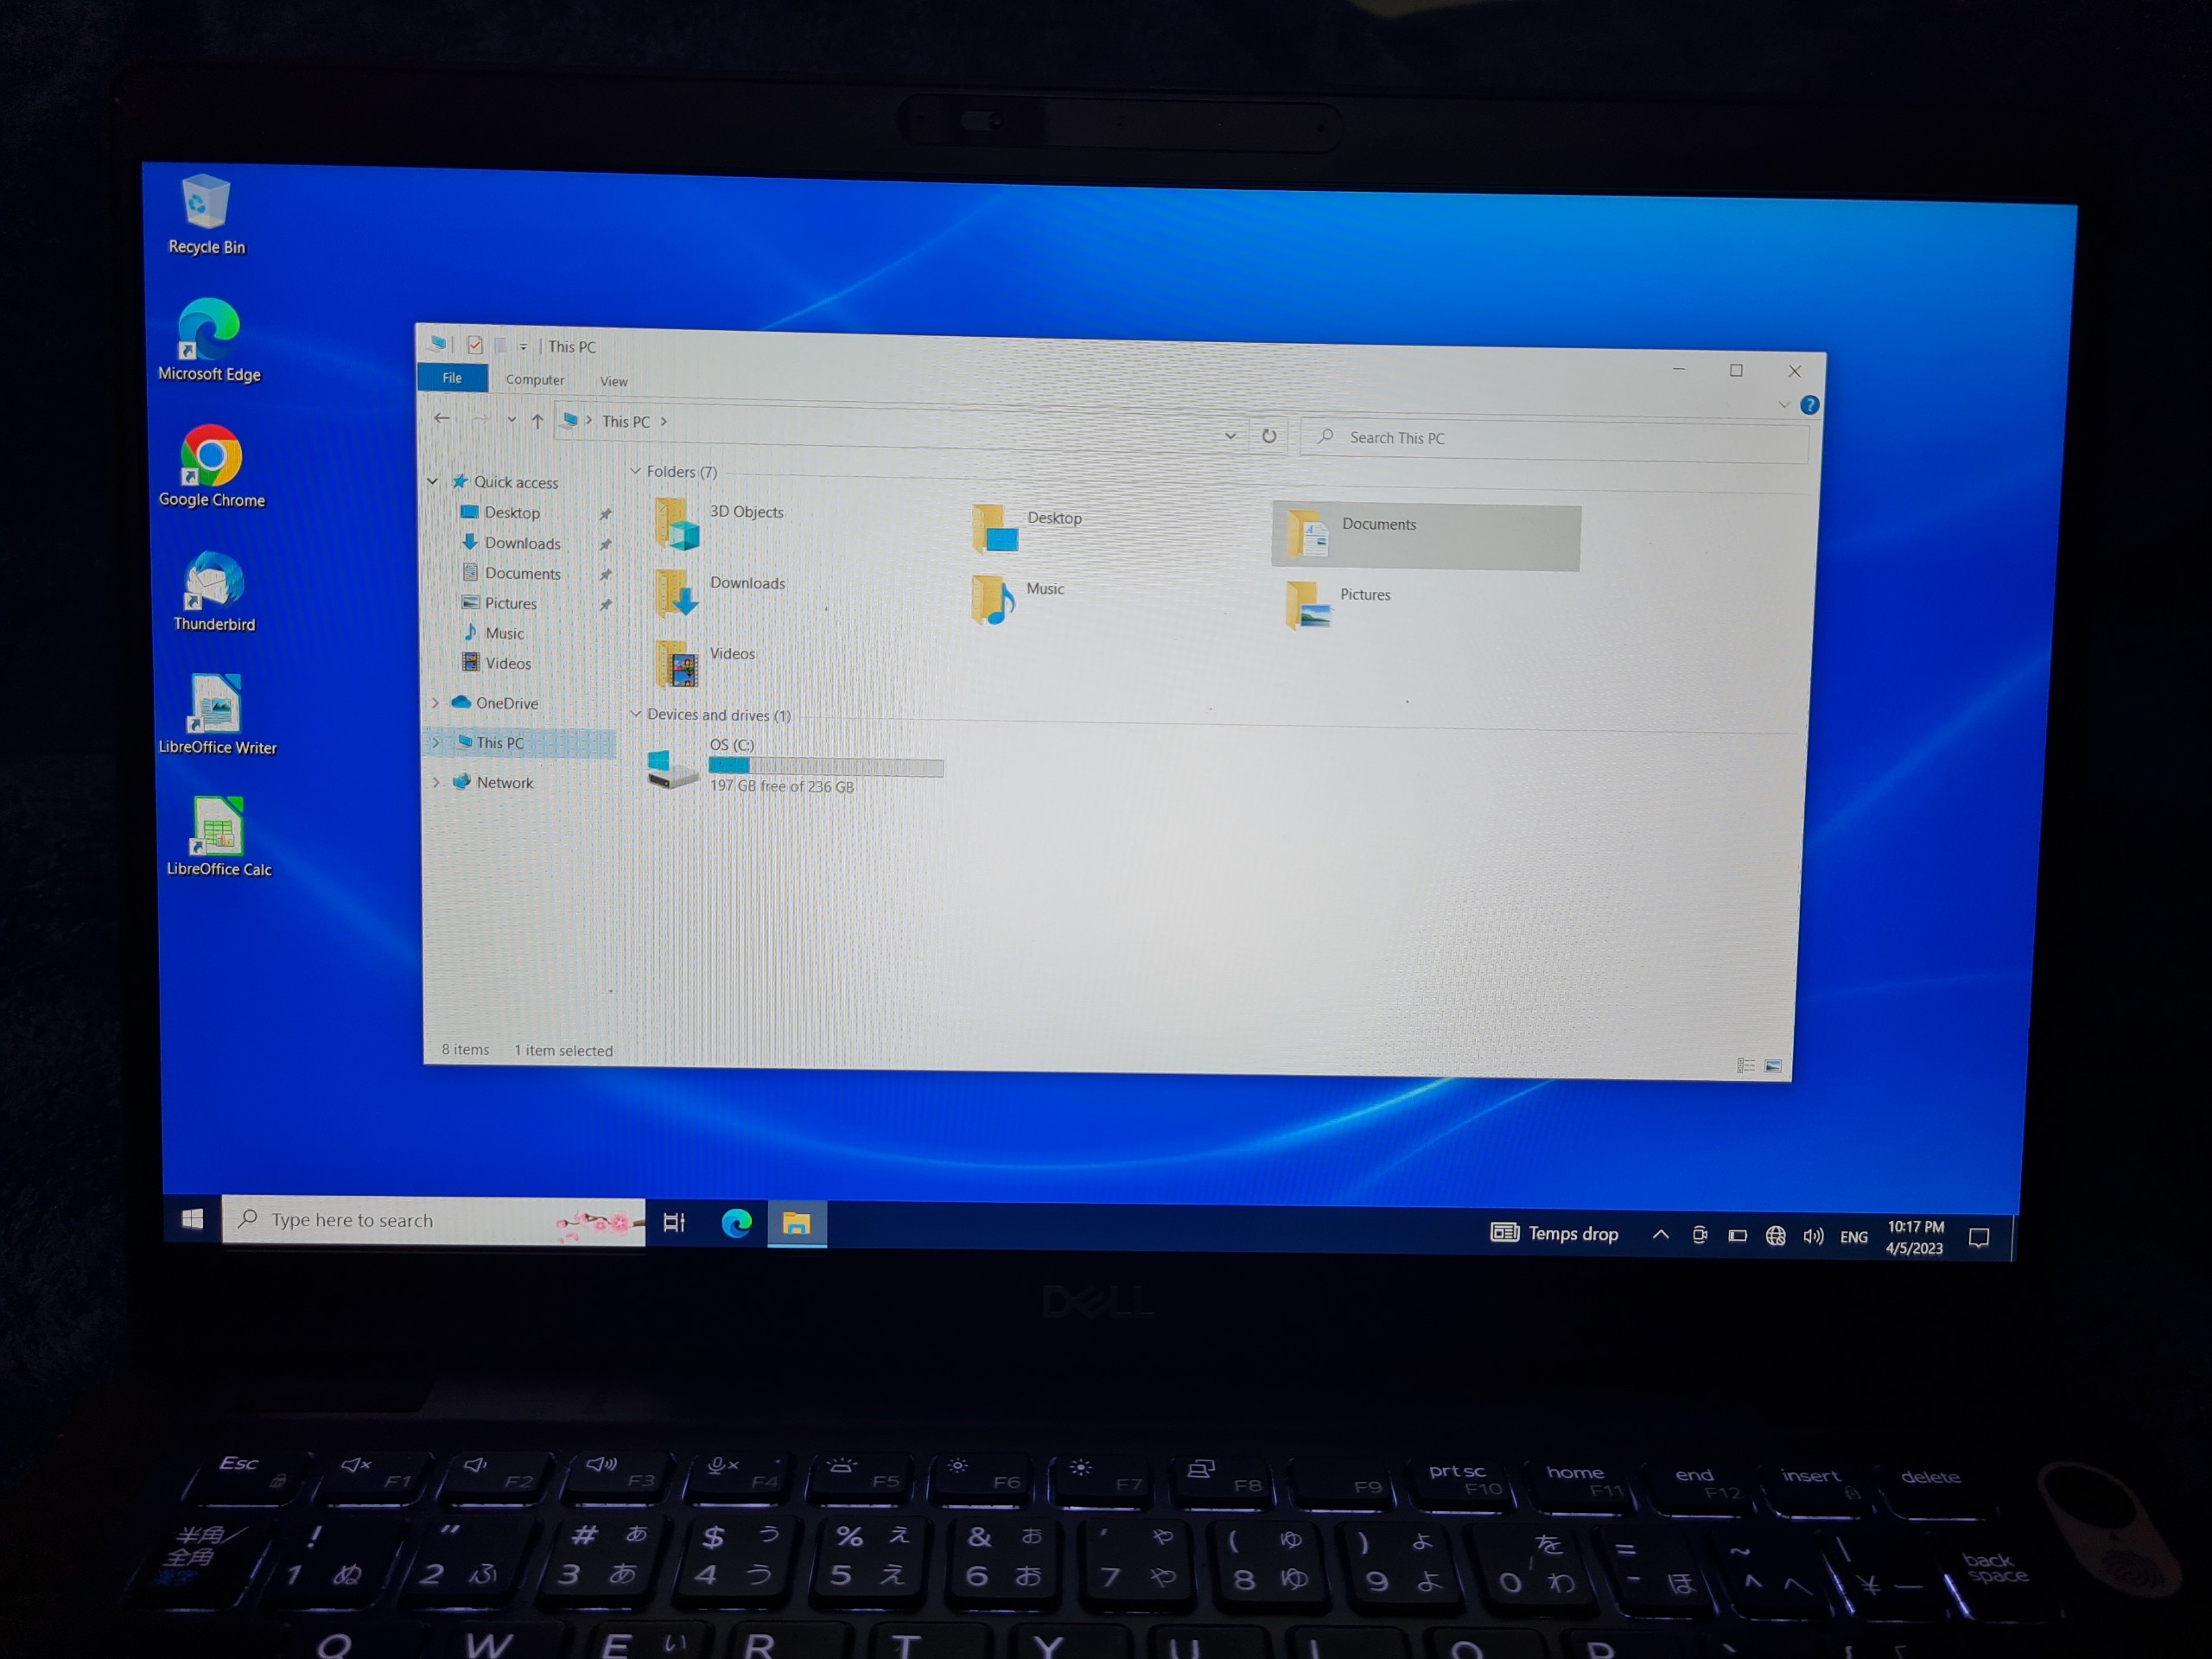Expand the OneDrive tree item
The width and height of the screenshot is (2212, 1659).
coord(435,701)
